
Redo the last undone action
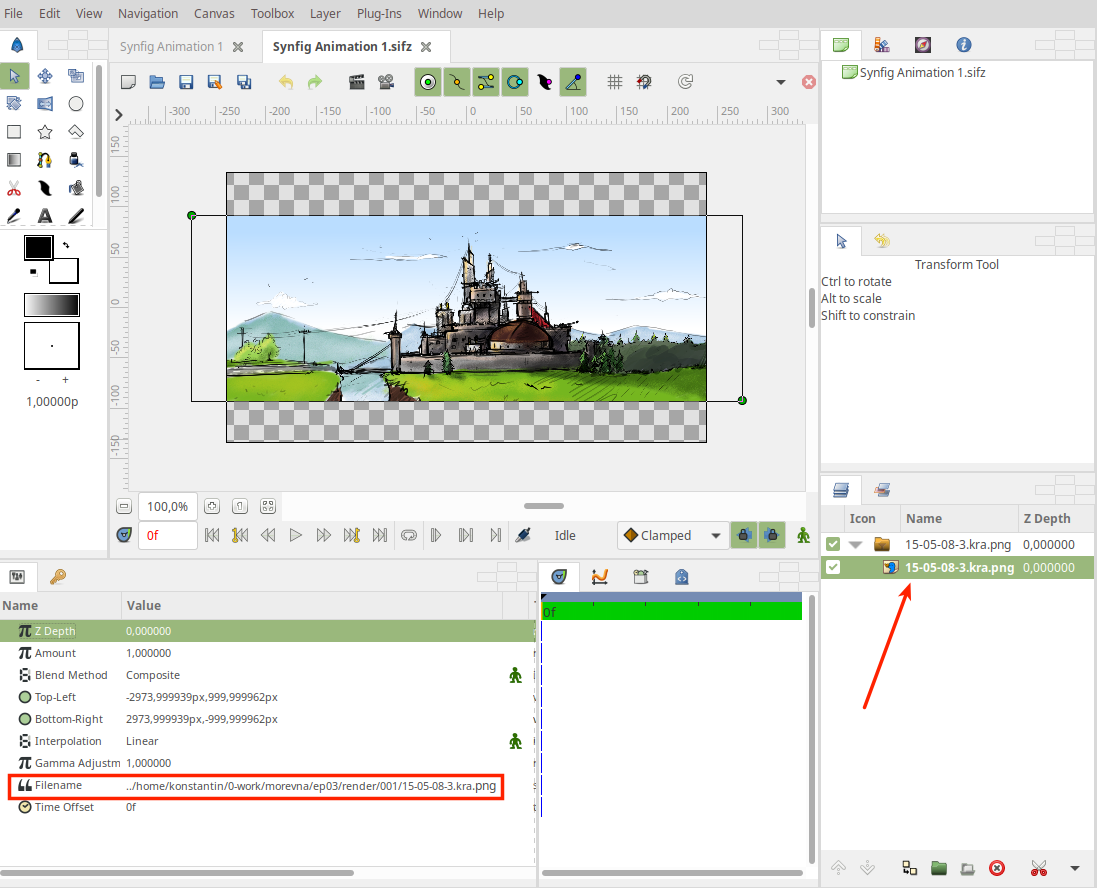pyautogui.click(x=315, y=82)
